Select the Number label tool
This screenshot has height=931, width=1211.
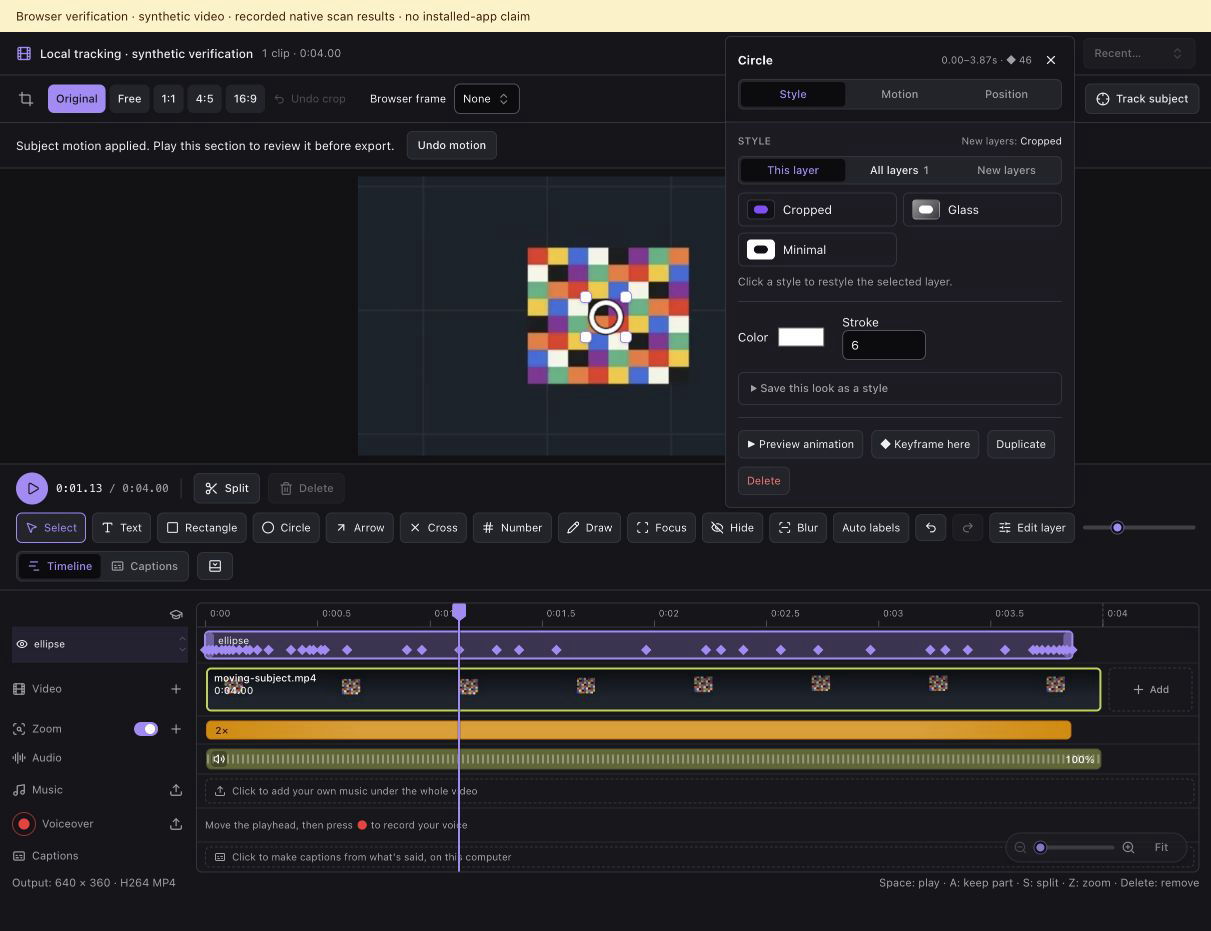coord(512,528)
